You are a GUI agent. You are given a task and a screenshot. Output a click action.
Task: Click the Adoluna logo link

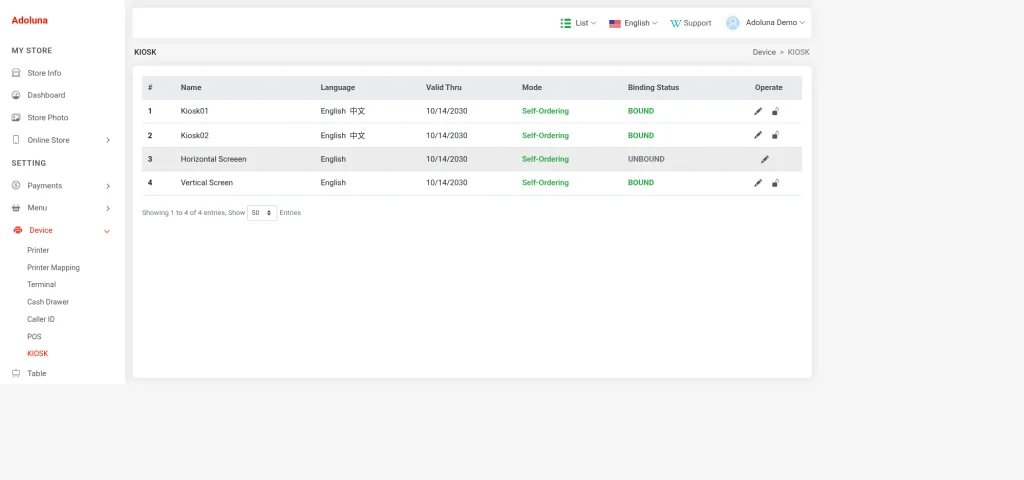[x=29, y=20]
